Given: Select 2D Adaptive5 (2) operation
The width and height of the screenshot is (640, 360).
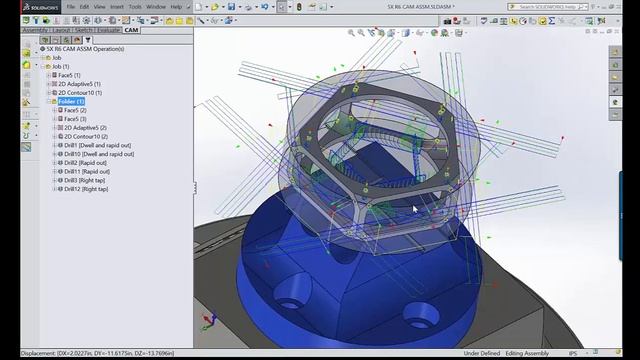Looking at the screenshot, I should point(85,128).
